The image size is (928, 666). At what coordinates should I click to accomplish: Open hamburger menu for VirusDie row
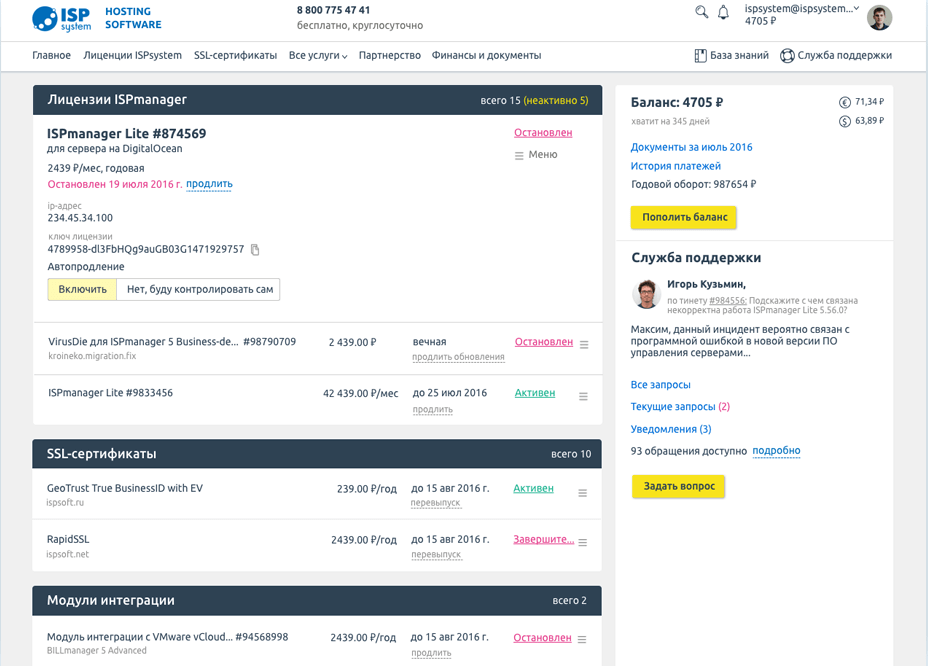(584, 345)
